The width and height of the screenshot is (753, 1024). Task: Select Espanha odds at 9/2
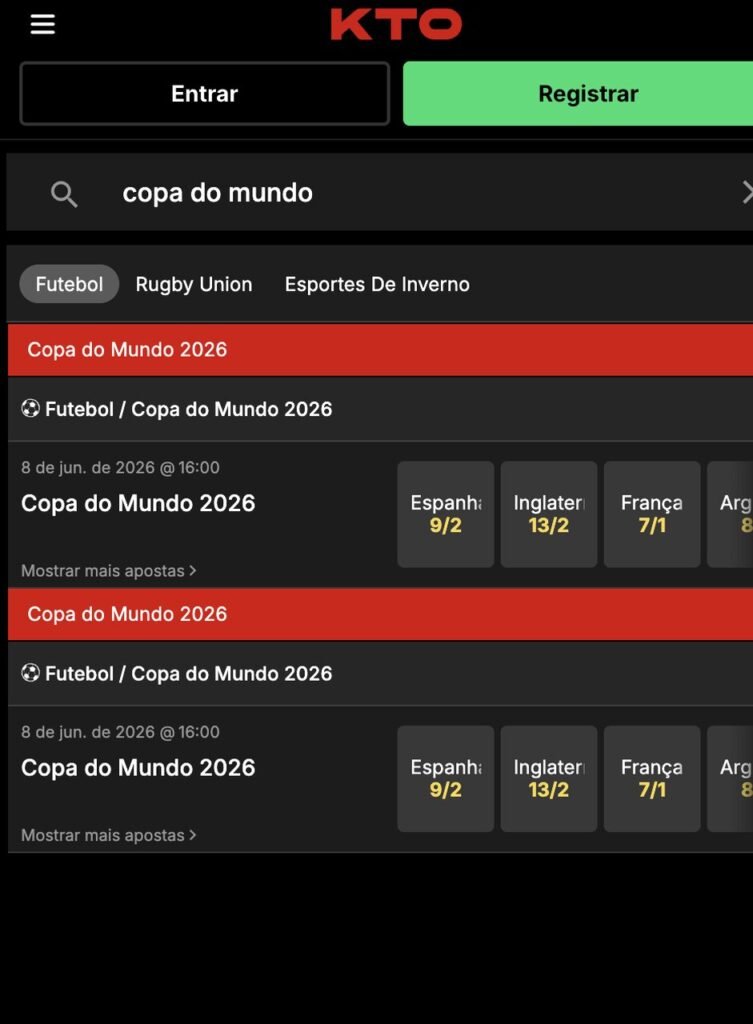445,514
